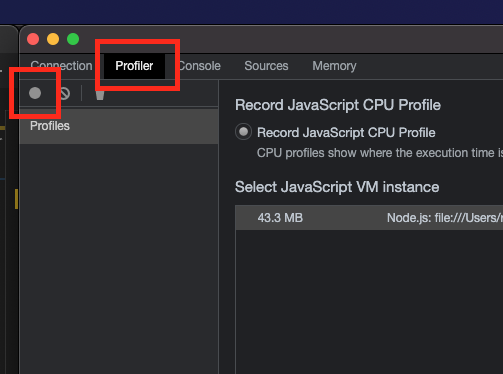Click the Node.js file path text
This screenshot has height=374, width=503.
point(445,218)
